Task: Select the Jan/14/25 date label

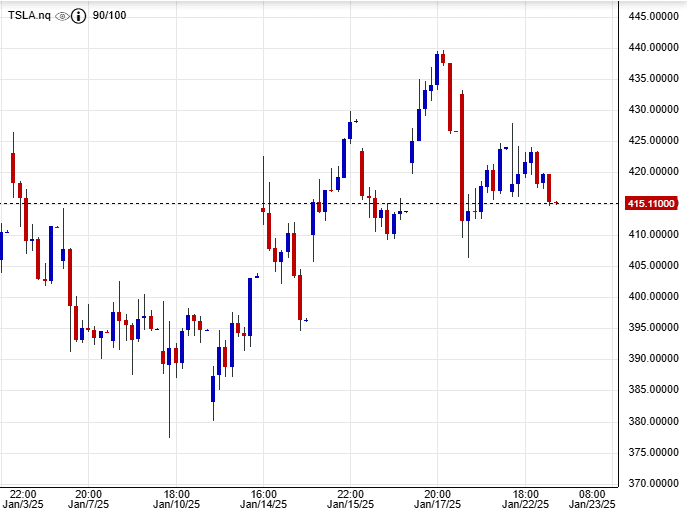Action: (x=263, y=504)
